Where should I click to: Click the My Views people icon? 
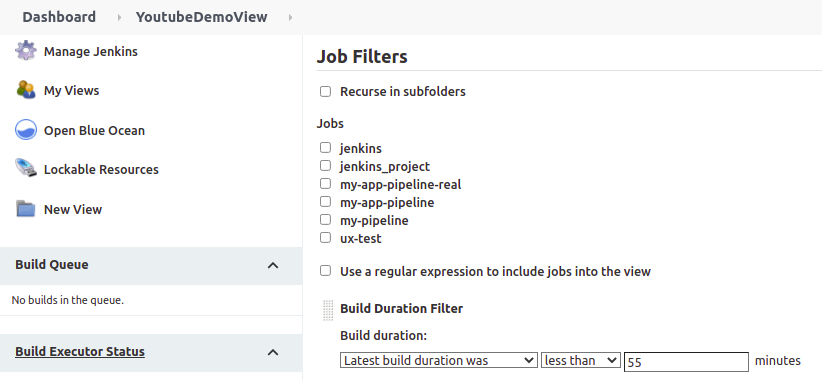pos(26,90)
